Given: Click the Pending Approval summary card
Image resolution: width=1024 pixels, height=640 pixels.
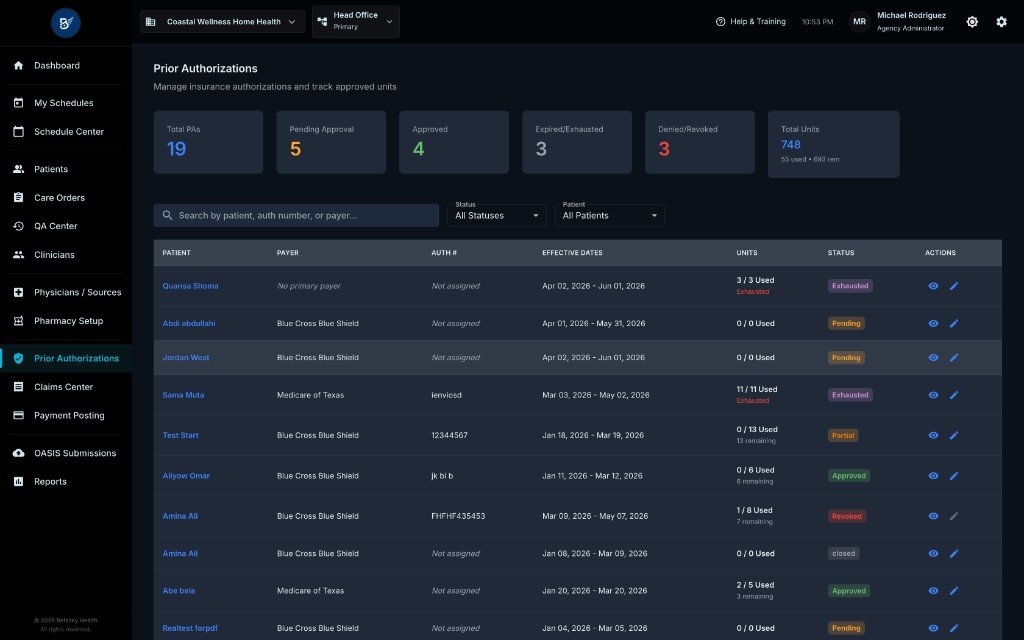Looking at the screenshot, I should coord(331,142).
